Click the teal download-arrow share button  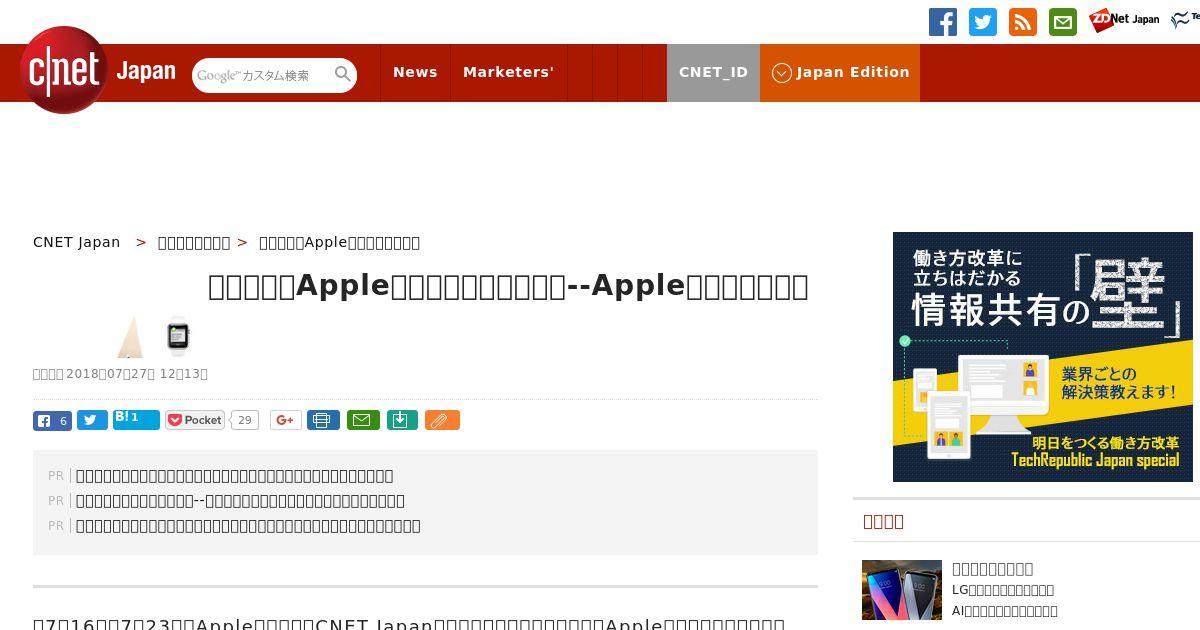[x=401, y=420]
